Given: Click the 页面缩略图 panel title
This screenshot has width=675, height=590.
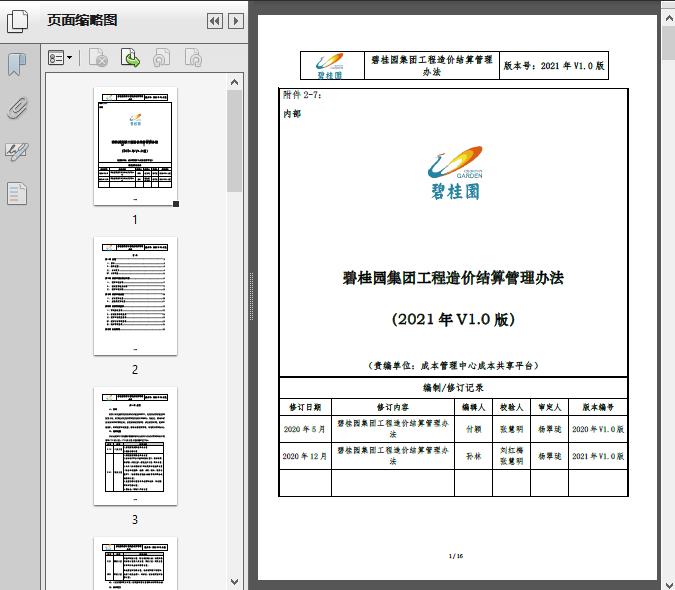Looking at the screenshot, I should [x=82, y=20].
